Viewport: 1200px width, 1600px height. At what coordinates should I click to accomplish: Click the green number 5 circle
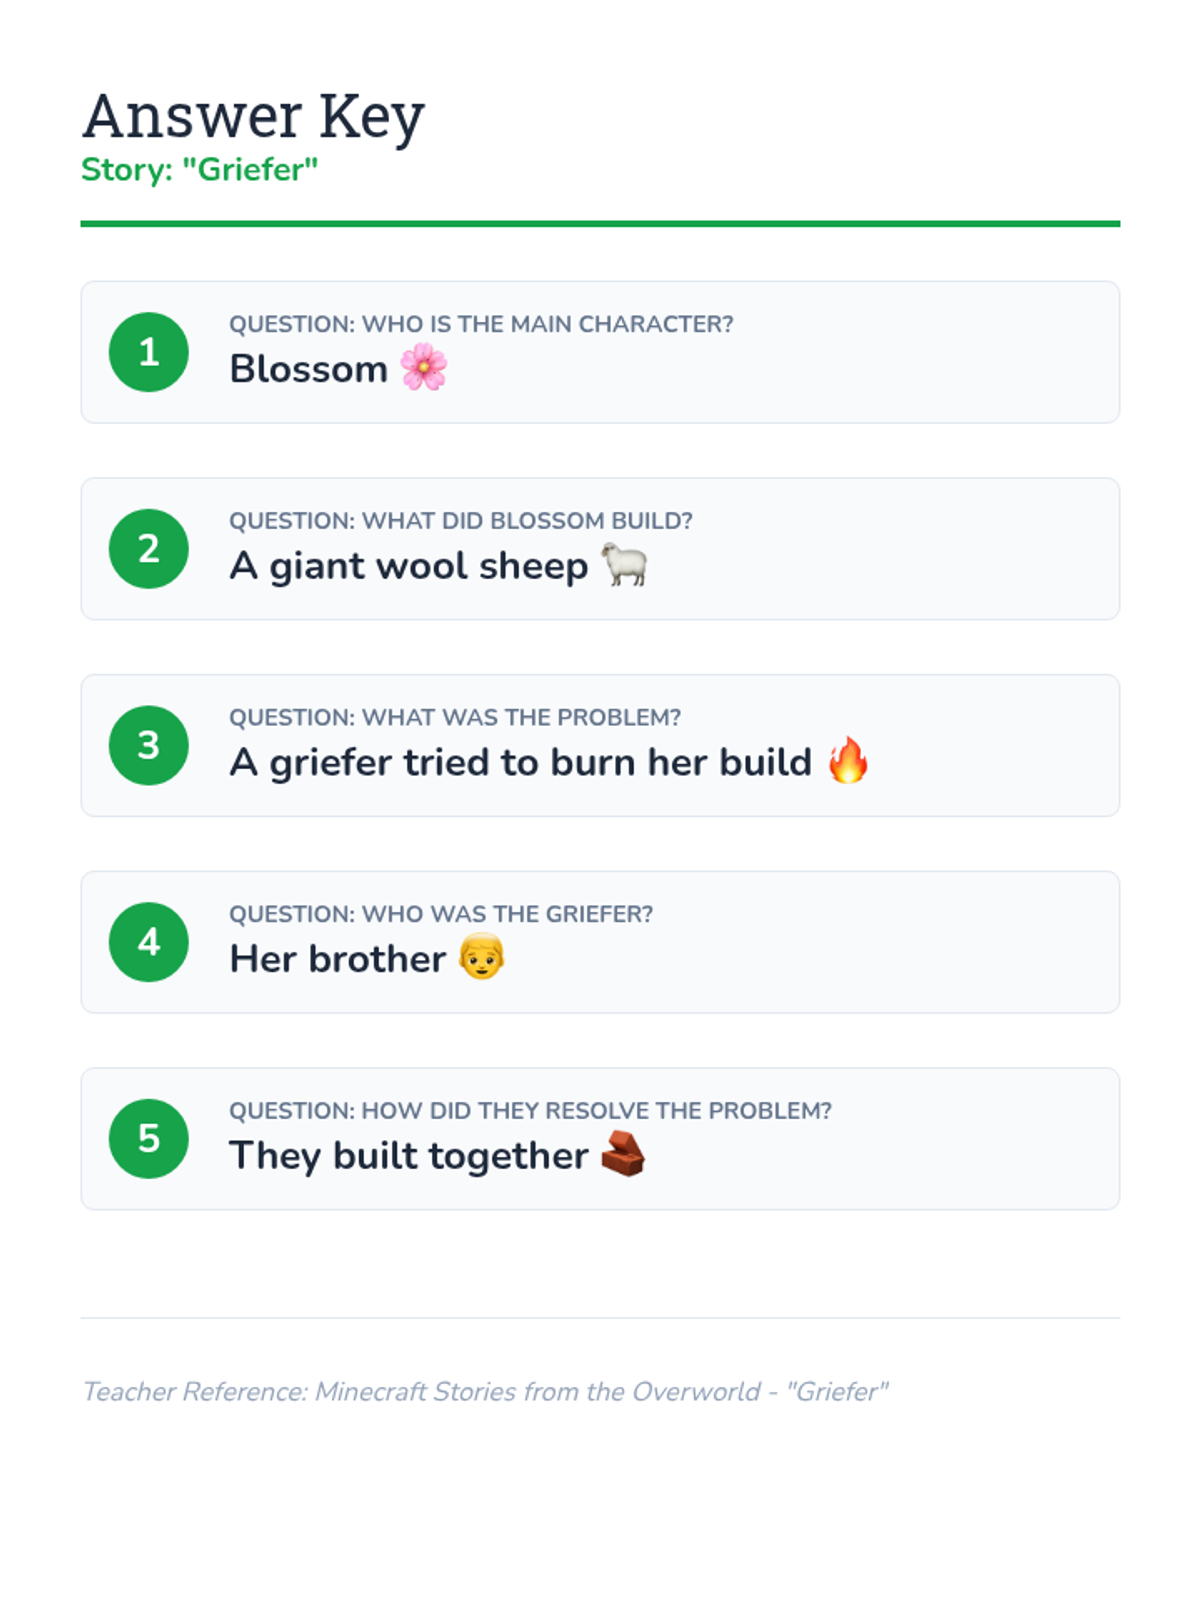click(149, 1139)
